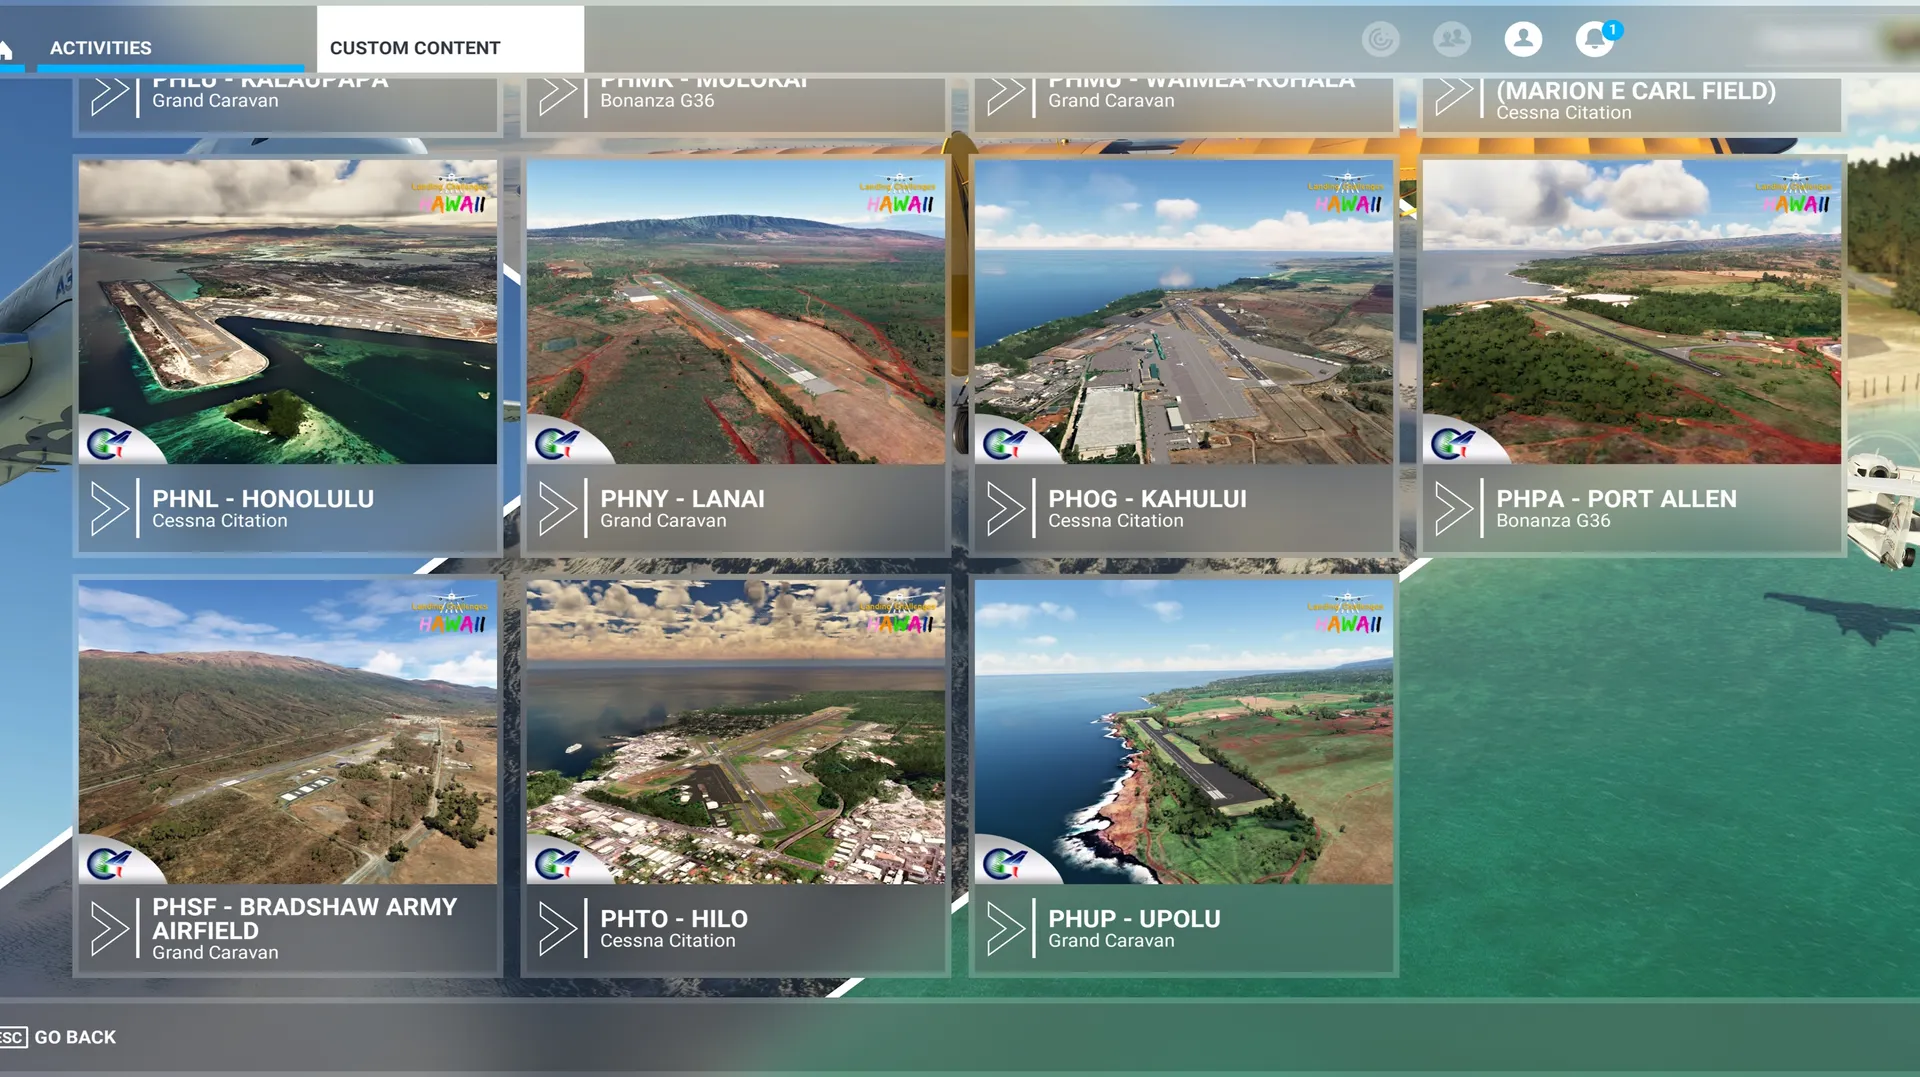Image resolution: width=1920 pixels, height=1077 pixels.
Task: Click the play arrow on Kalaupapa Grand Caravan card
Action: (110, 96)
